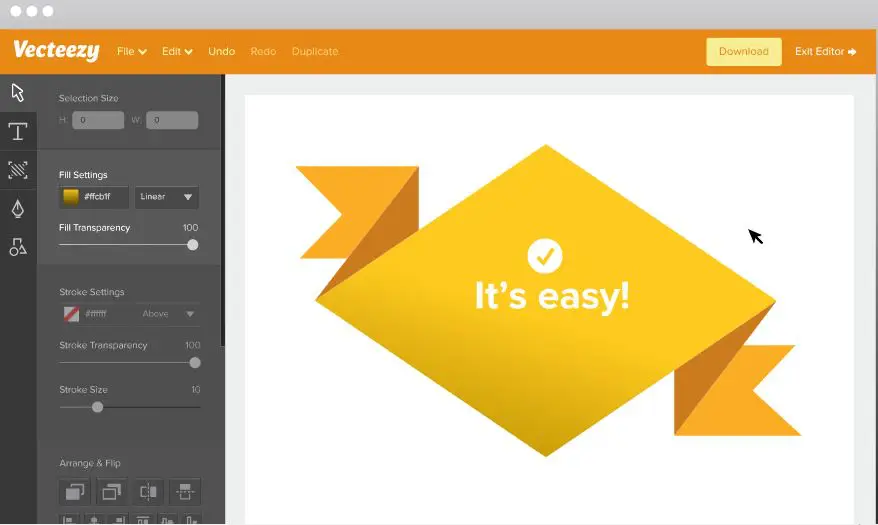Image resolution: width=878 pixels, height=525 pixels.
Task: Choose the marquee area selection tool
Action: point(18,170)
